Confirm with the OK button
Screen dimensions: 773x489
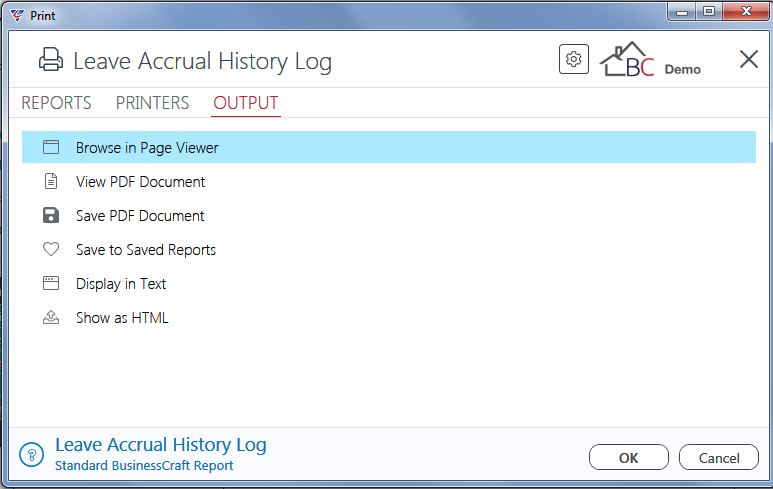tap(629, 457)
